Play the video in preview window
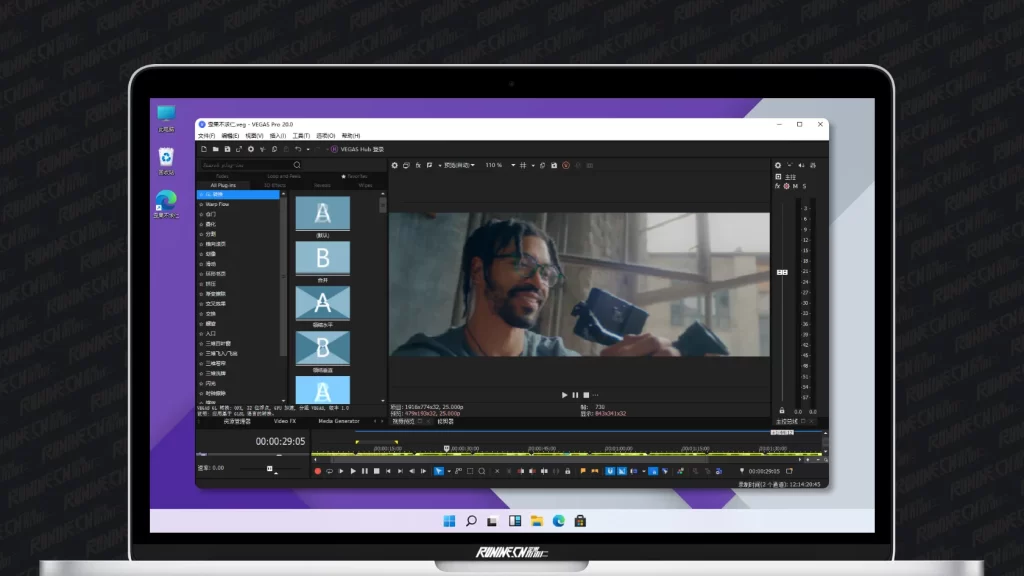1024x576 pixels. point(564,395)
